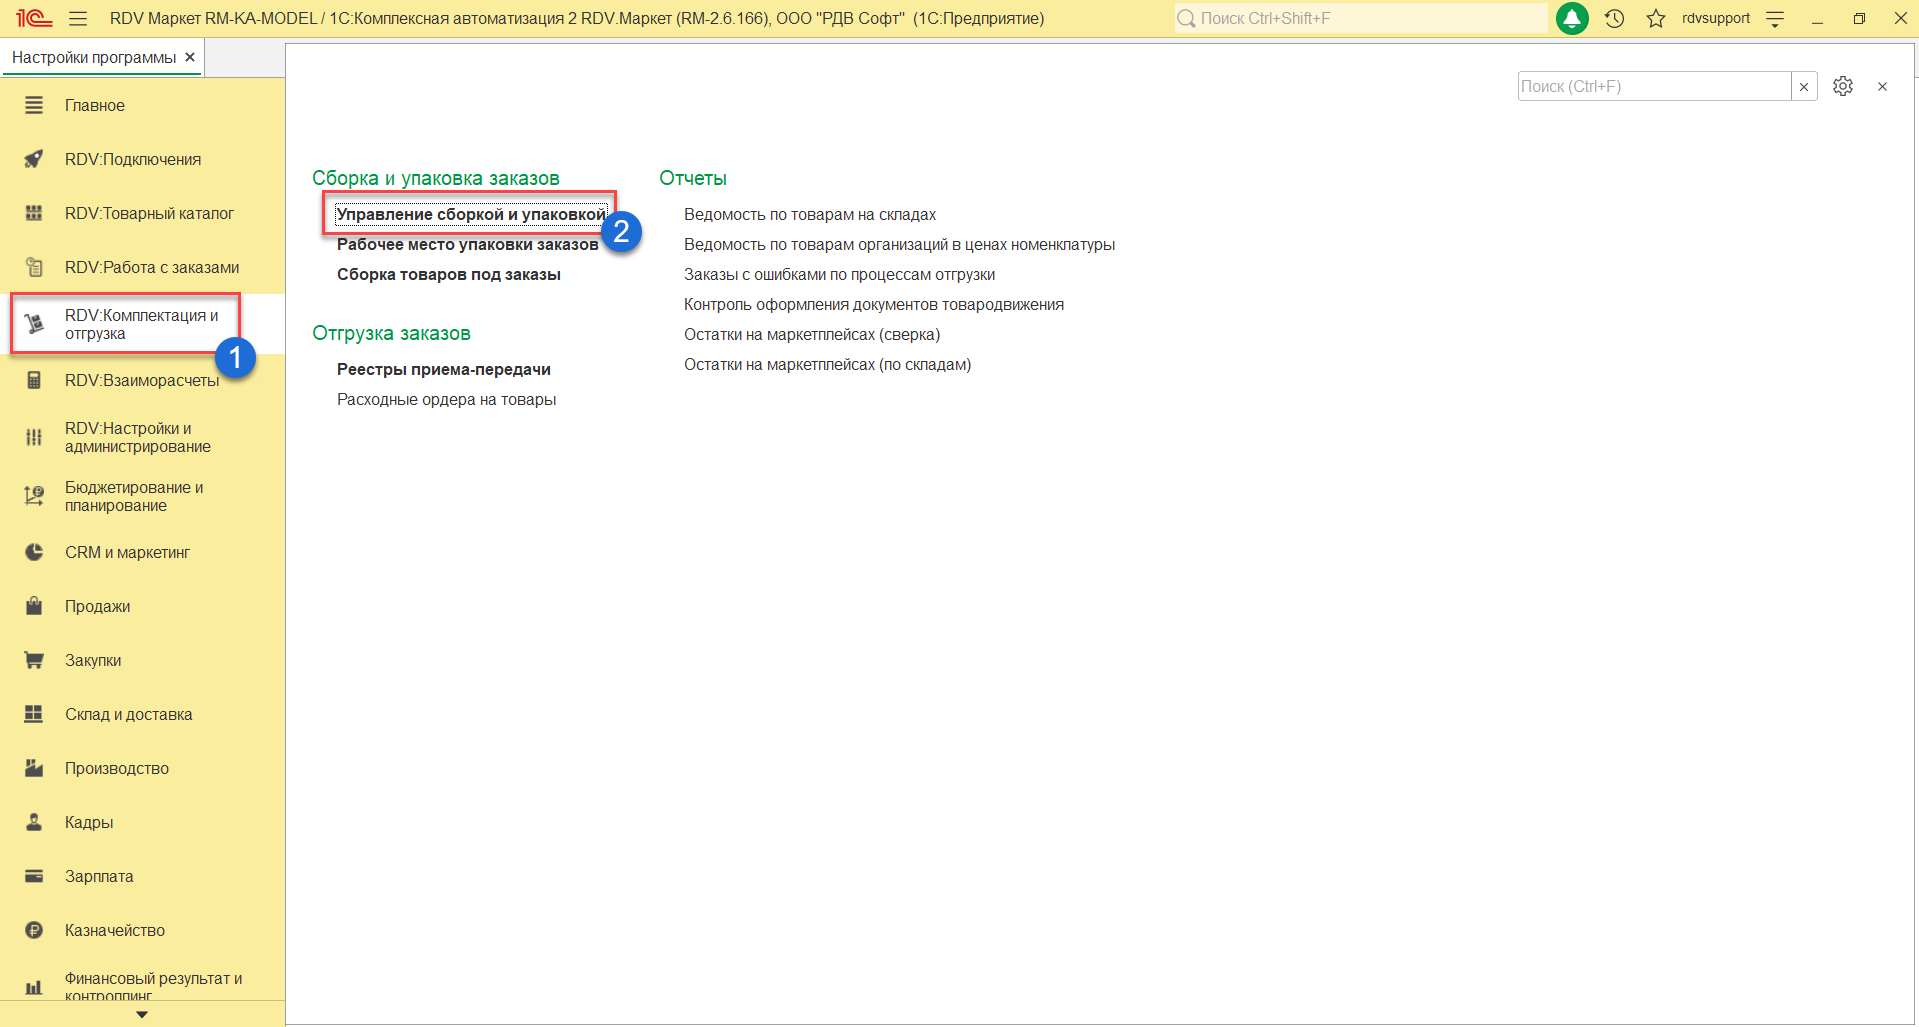1919x1027 pixels.
Task: Close the section menu panel
Action: pyautogui.click(x=1882, y=87)
